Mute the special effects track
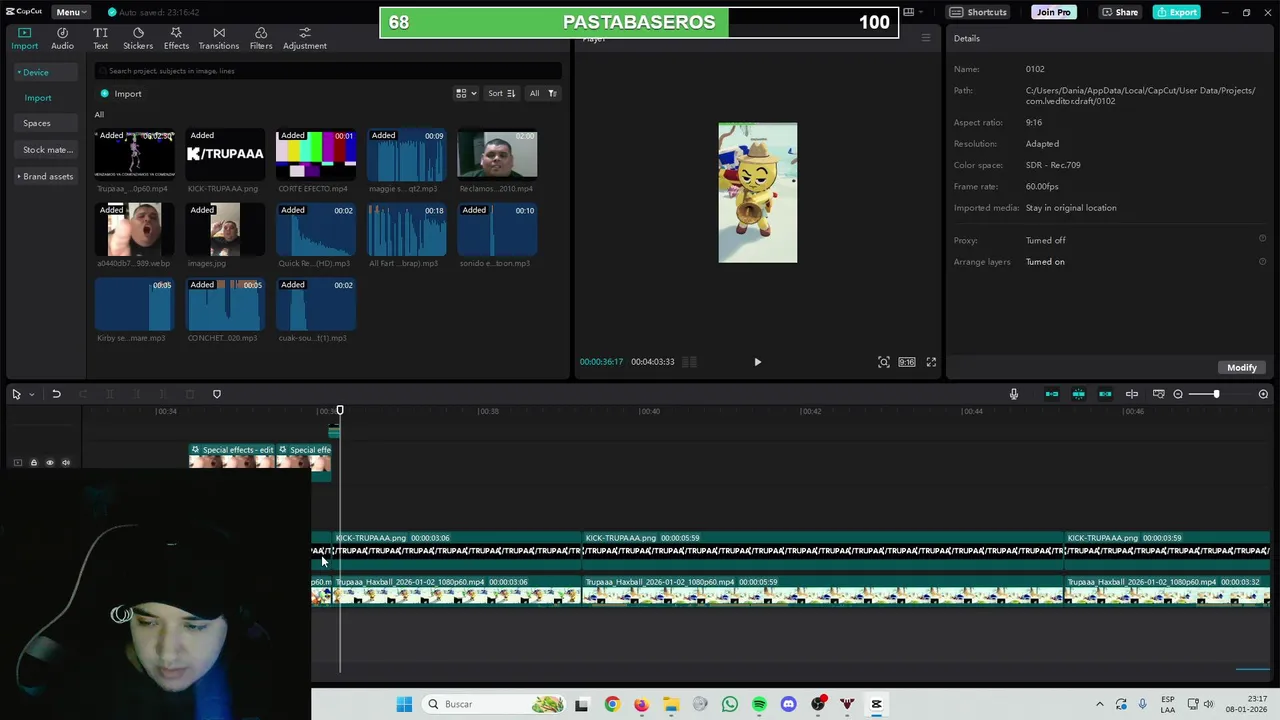1280x720 pixels. pyautogui.click(x=66, y=463)
